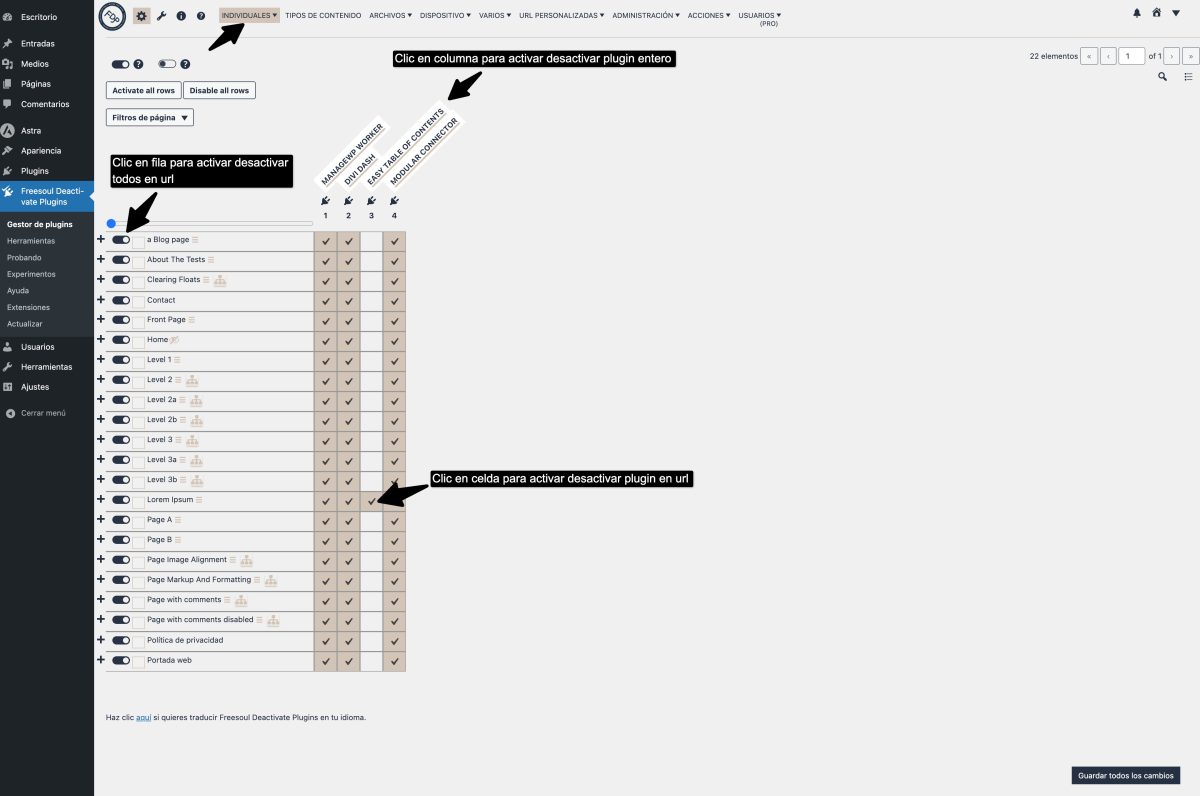Viewport: 1200px width, 796px height.
Task: Open Plugins in the WordPress sidebar
Action: (35, 171)
